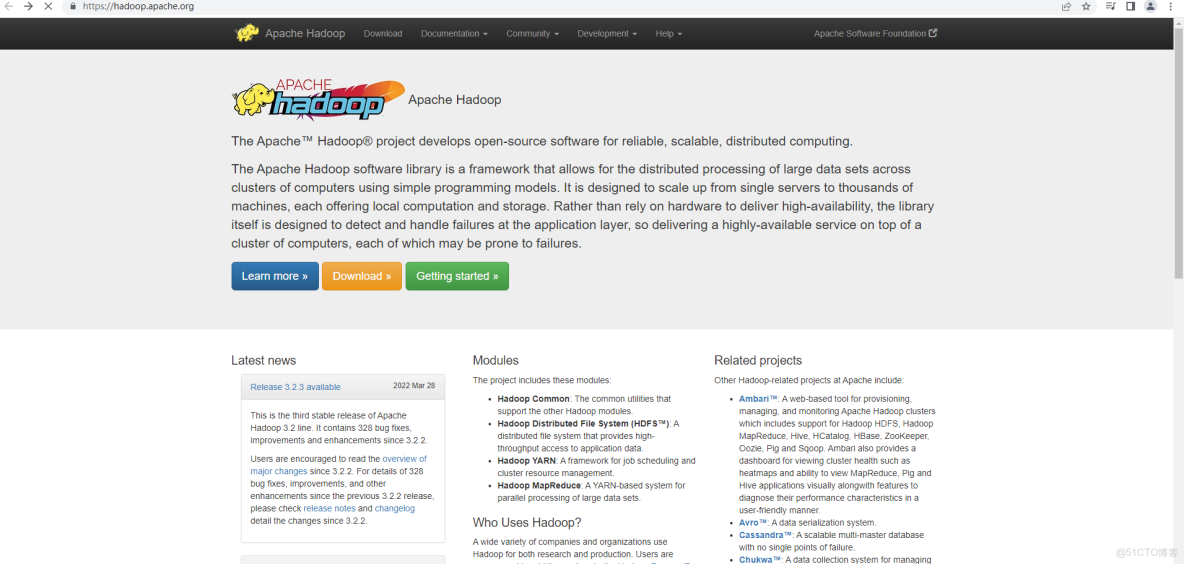Open the release notes link
Screen dimensions: 1184x564
point(329,509)
